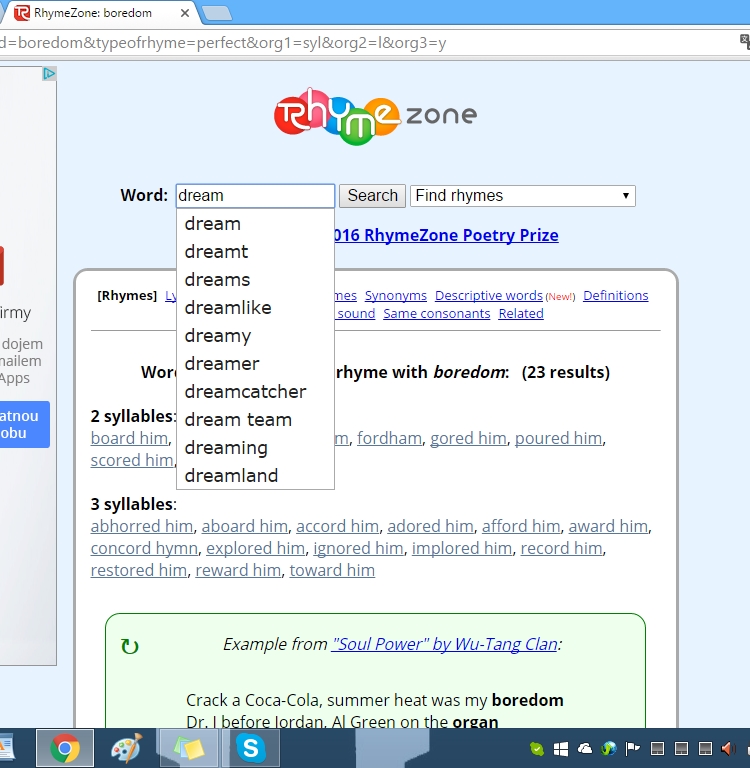
Task: Close the RhymeZone: boredom tab
Action: tap(183, 13)
